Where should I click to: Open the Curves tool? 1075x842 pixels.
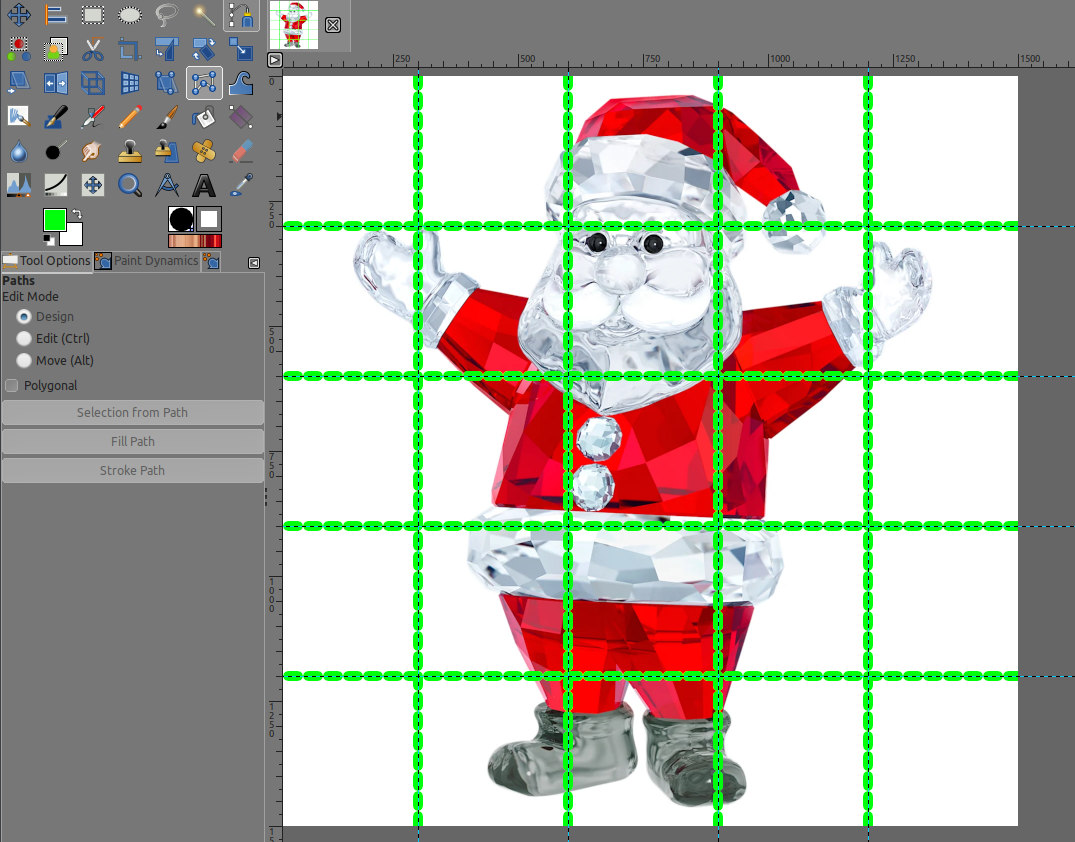coord(56,185)
